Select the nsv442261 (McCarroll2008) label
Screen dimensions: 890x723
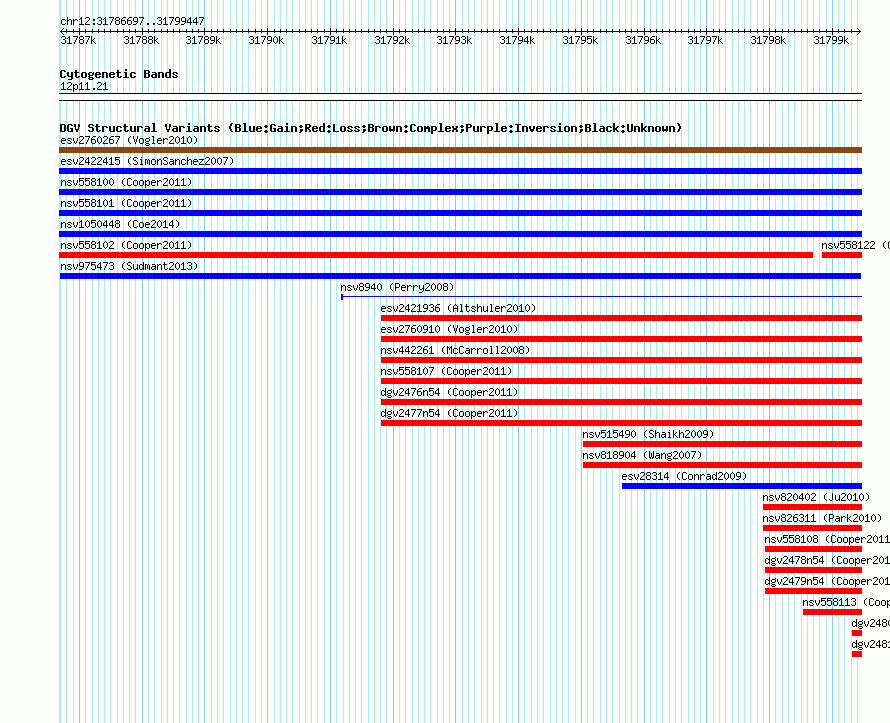[455, 350]
